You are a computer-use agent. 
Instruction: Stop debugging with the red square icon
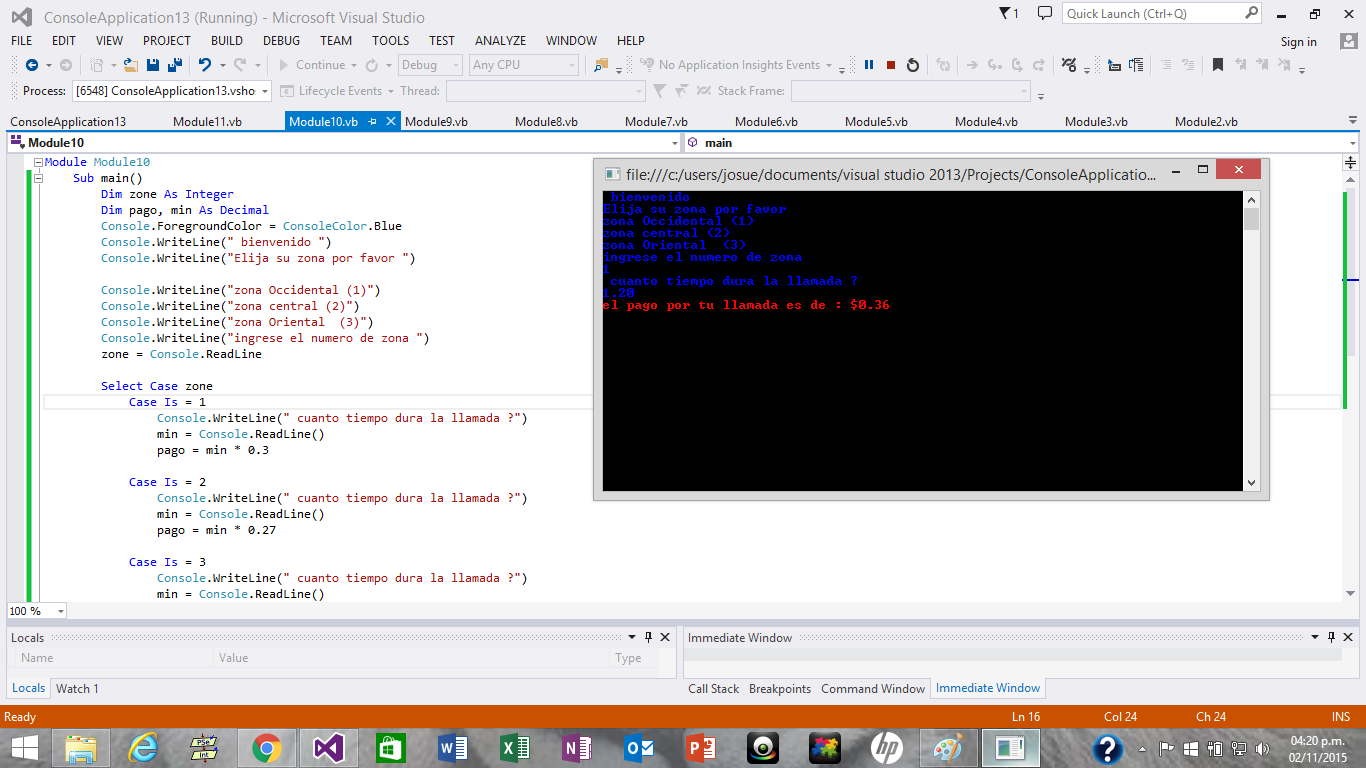click(890, 63)
